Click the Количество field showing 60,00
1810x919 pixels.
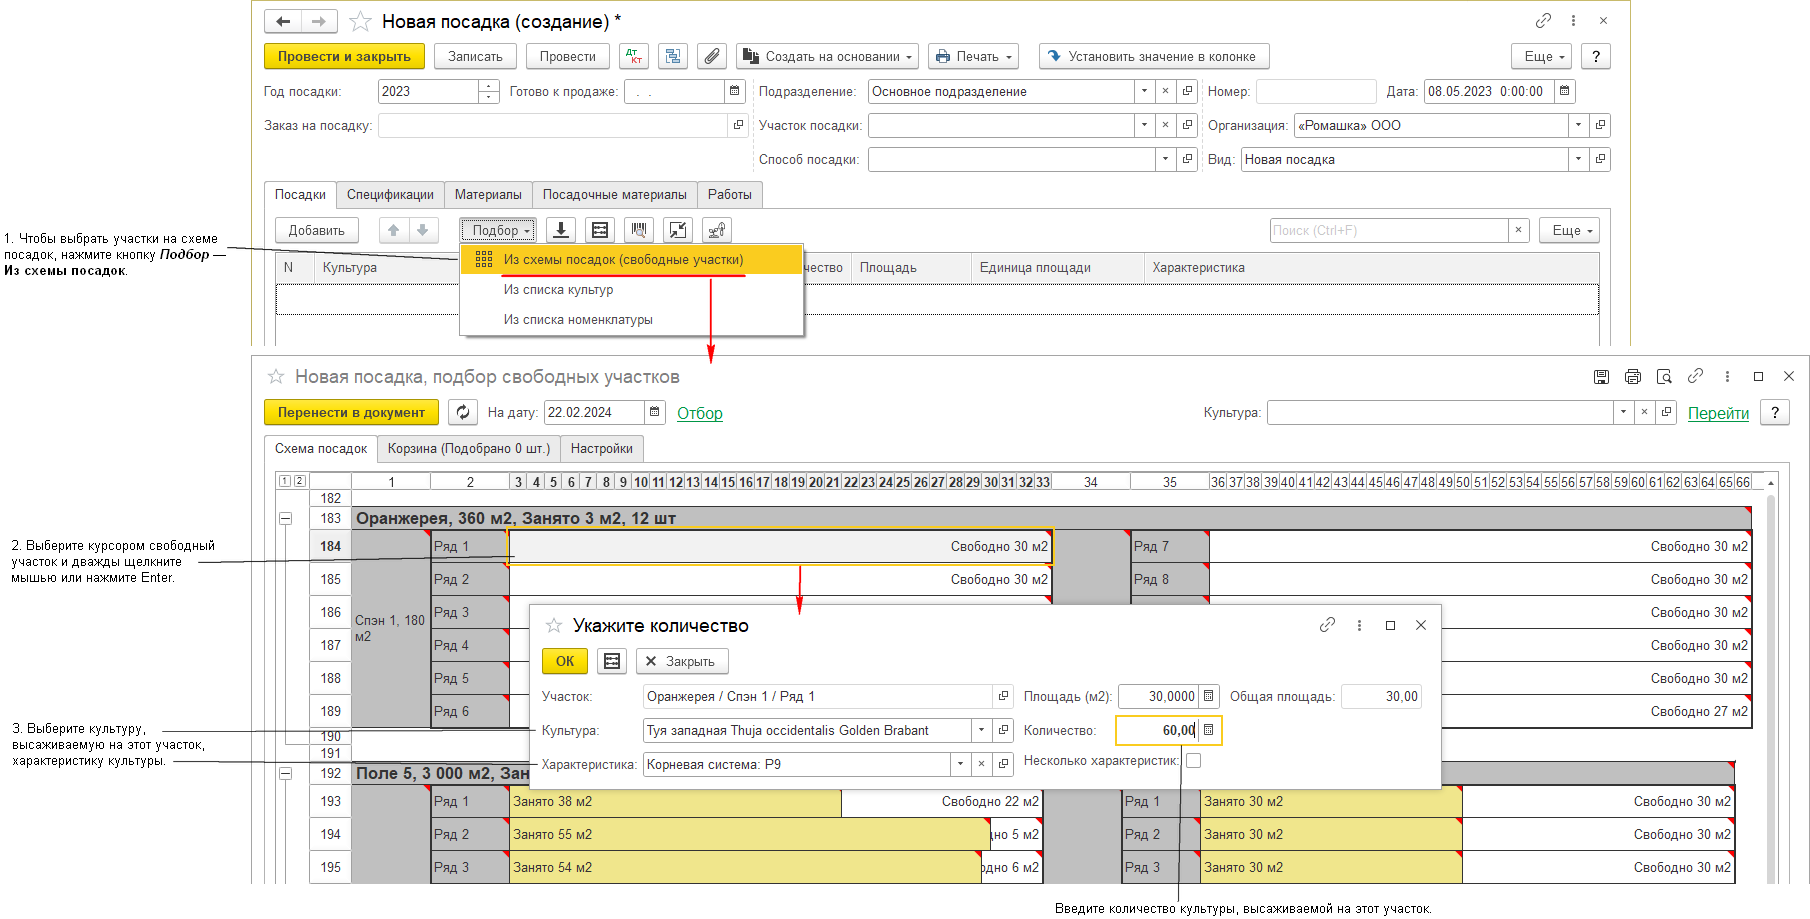pos(1157,731)
